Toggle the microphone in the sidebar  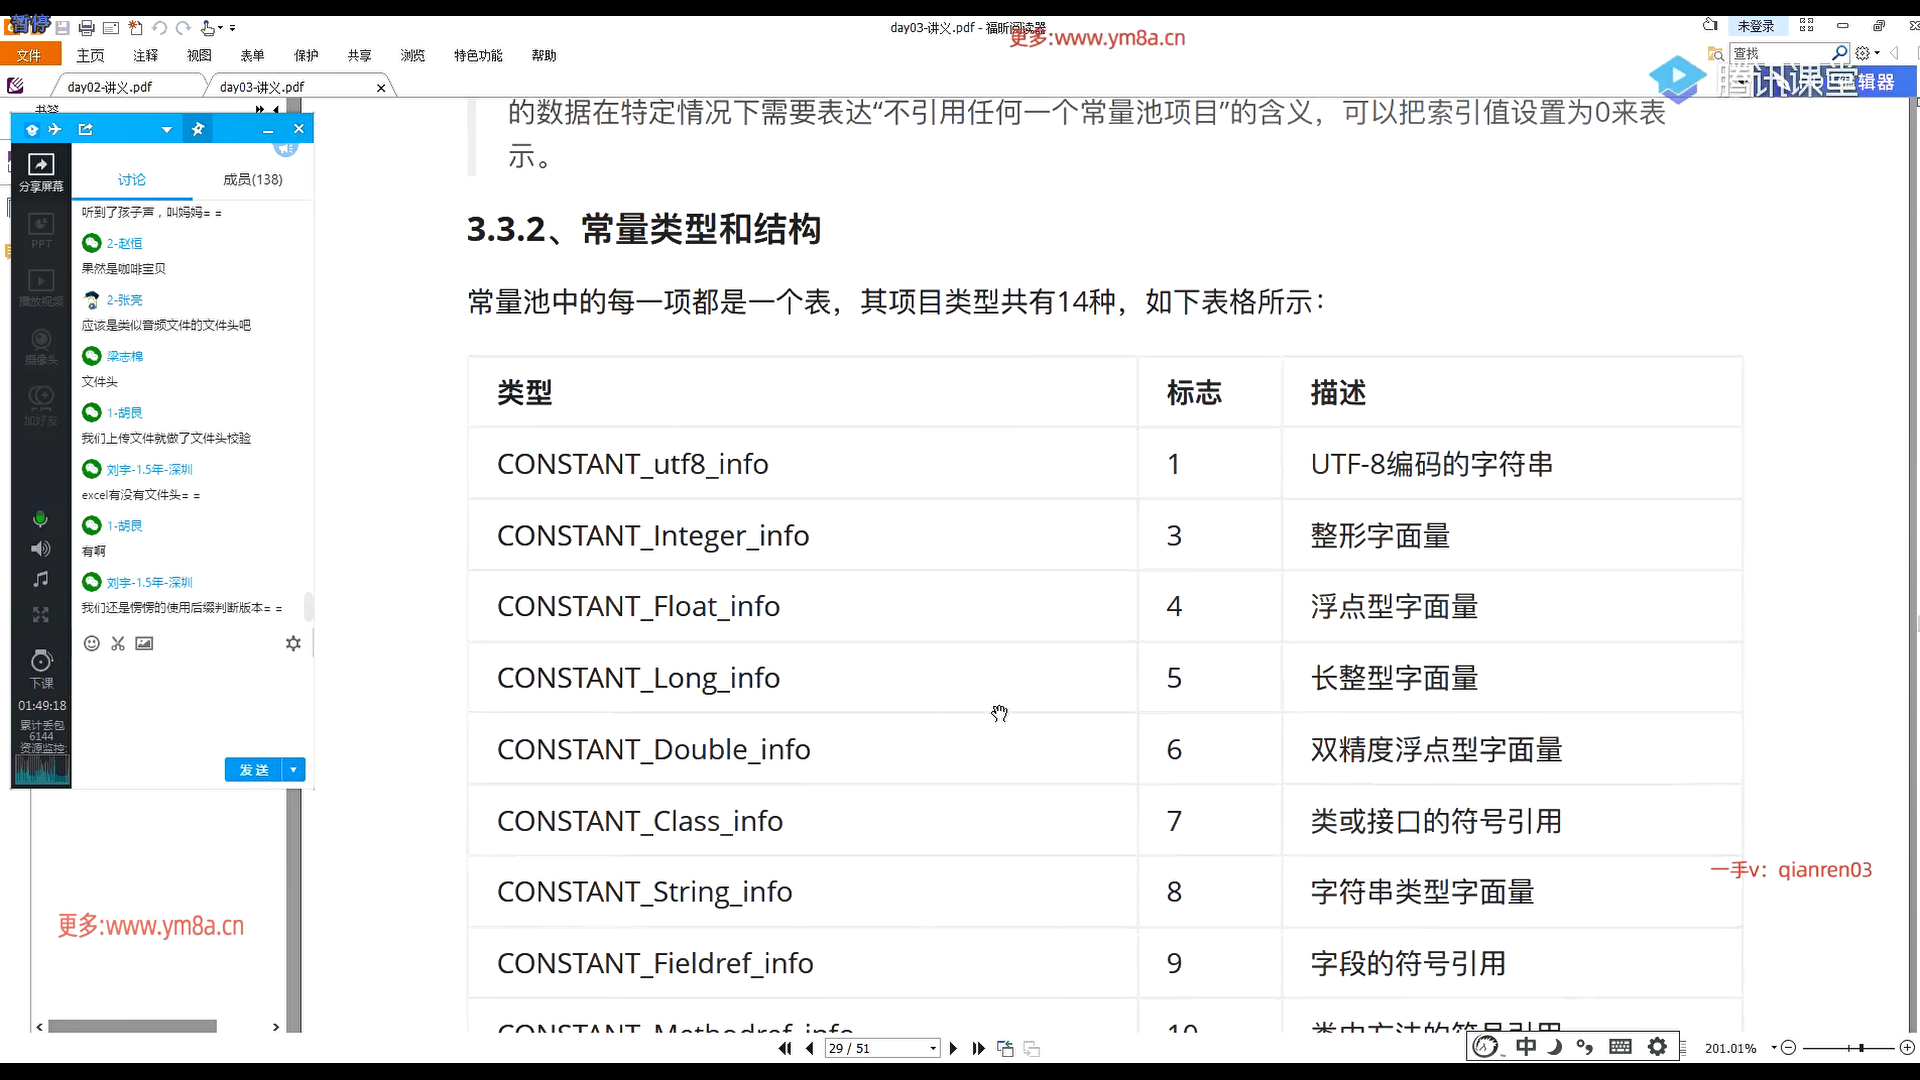click(x=40, y=519)
